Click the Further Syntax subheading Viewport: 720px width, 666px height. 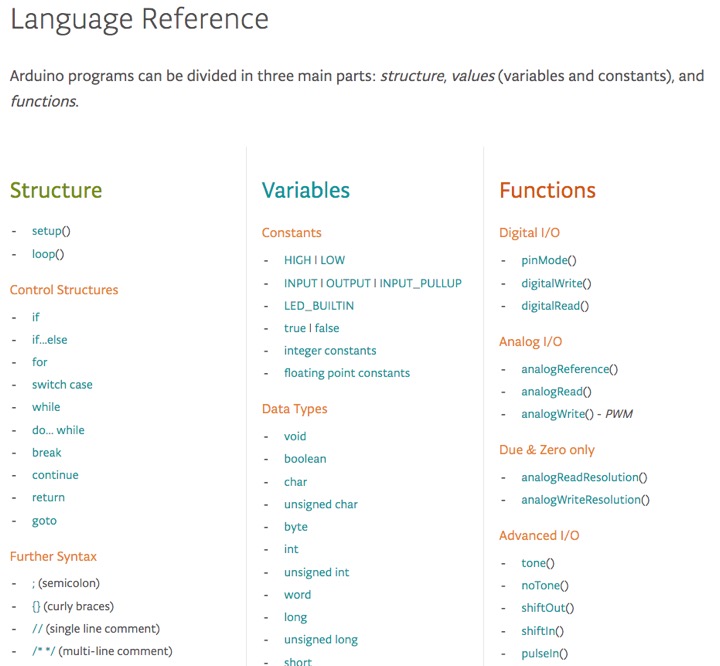click(x=53, y=557)
